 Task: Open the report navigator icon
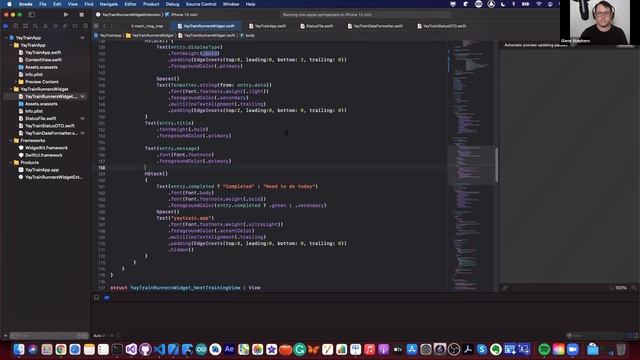[x=85, y=26]
